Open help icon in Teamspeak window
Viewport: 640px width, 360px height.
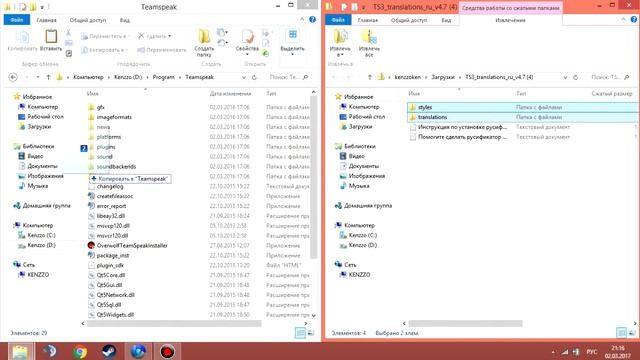312,20
